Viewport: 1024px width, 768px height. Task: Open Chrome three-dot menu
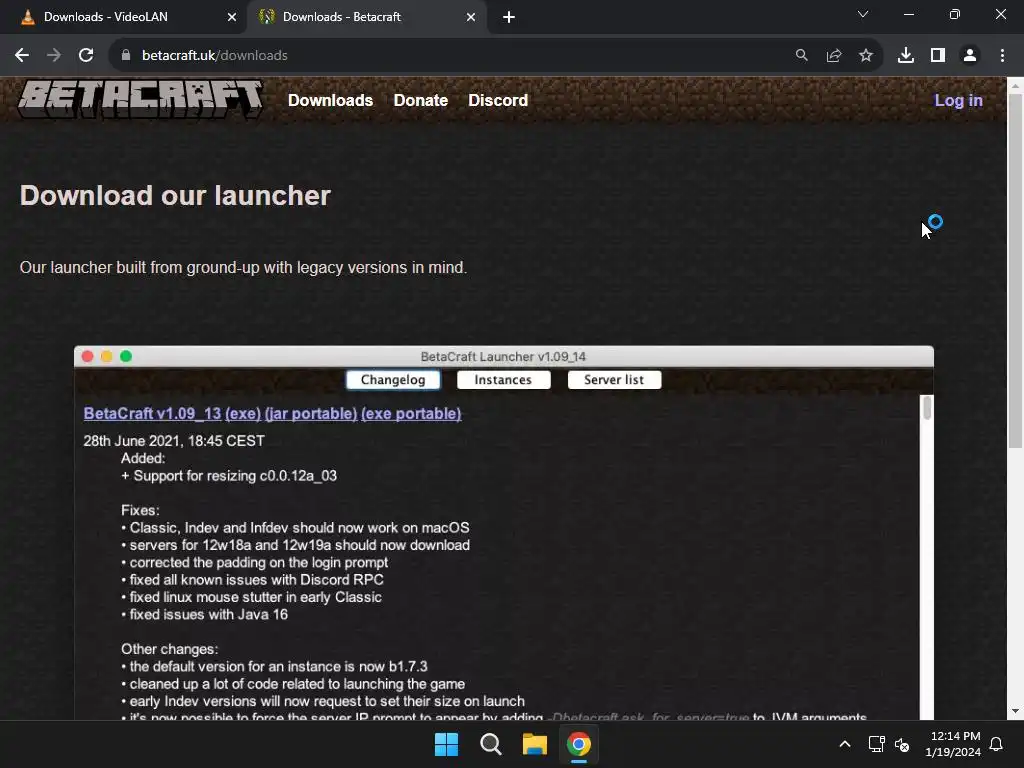(1002, 56)
